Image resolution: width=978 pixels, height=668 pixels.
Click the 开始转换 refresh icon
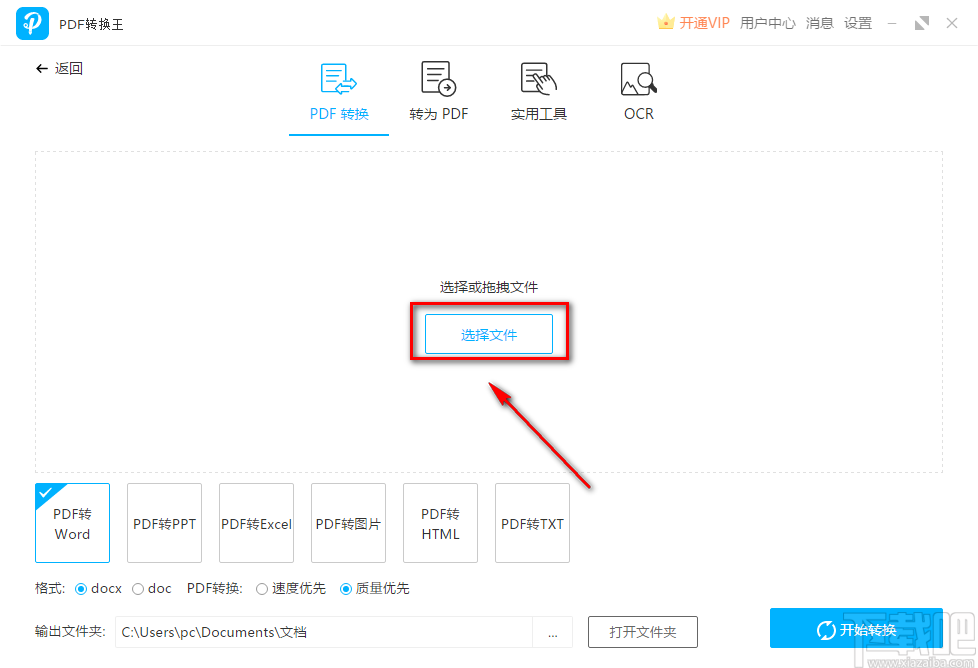(826, 629)
